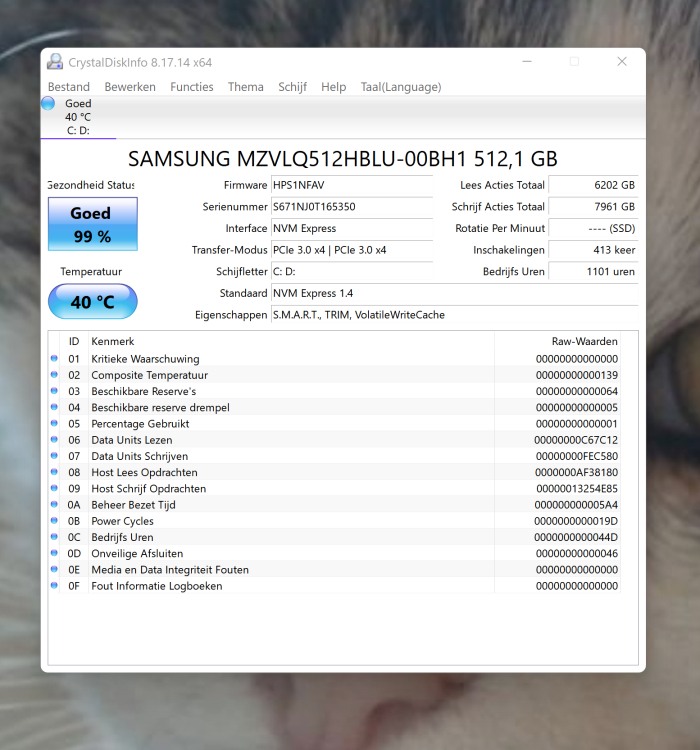Select the Bedrijfs Uren attribute row 0C
The width and height of the screenshot is (700, 750).
coord(334,538)
